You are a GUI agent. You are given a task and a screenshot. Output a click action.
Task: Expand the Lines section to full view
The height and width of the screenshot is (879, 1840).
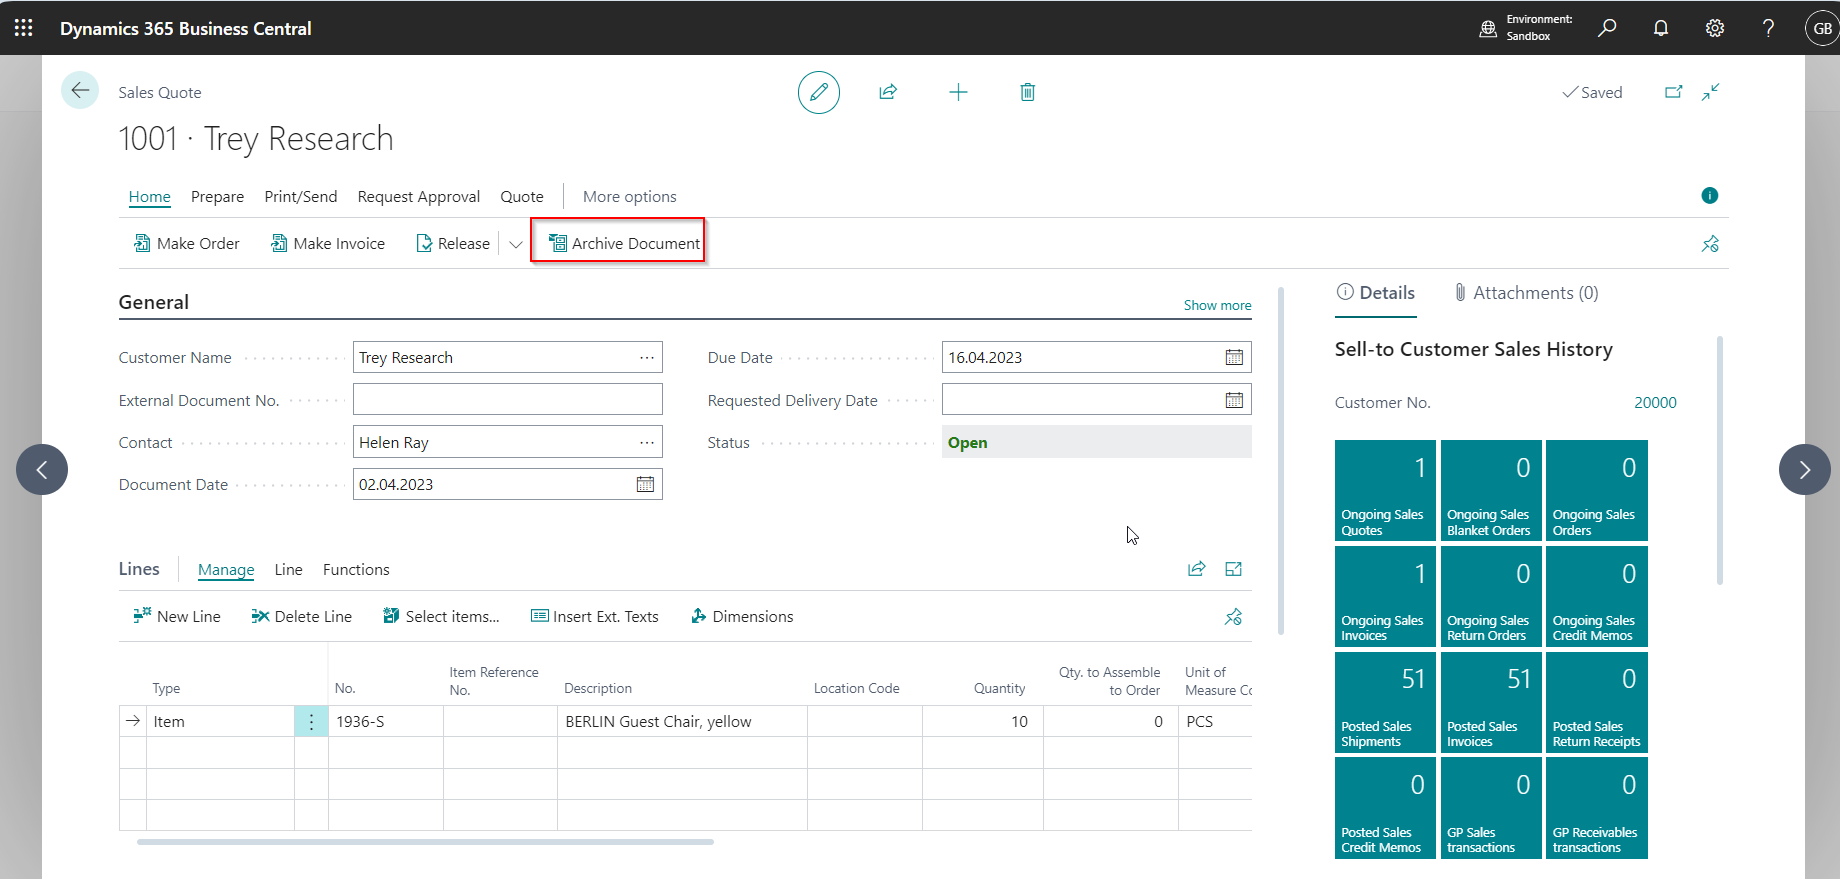point(1233,569)
